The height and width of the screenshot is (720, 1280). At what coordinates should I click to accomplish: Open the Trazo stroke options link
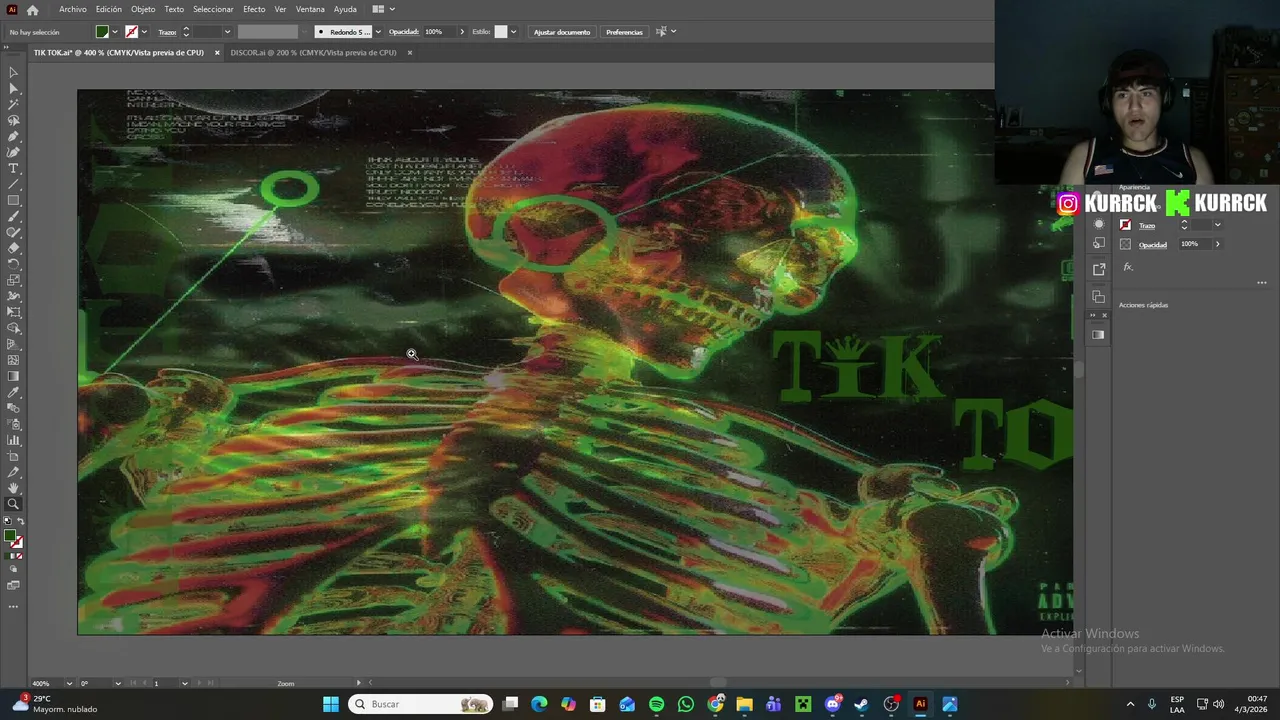click(x=167, y=32)
